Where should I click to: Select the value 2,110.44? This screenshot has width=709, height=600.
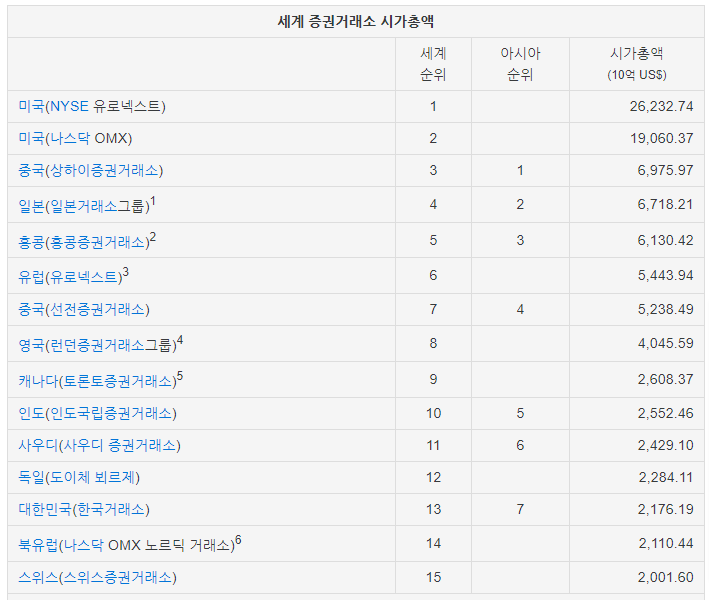666,543
